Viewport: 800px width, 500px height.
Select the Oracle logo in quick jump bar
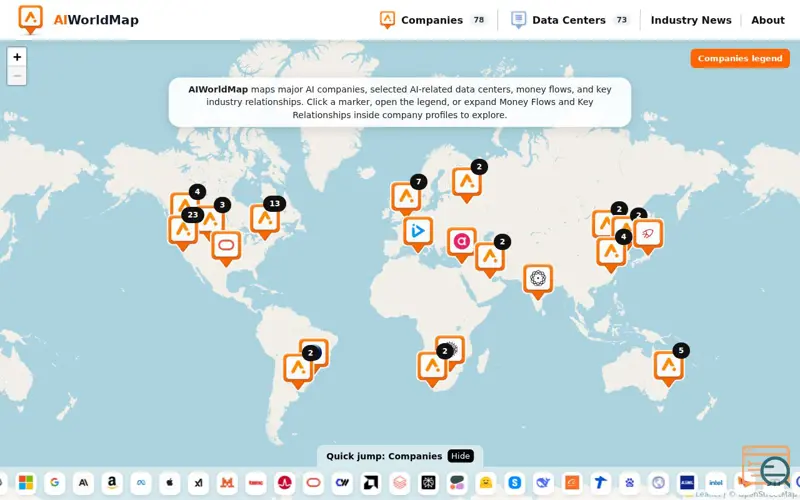pyautogui.click(x=314, y=482)
